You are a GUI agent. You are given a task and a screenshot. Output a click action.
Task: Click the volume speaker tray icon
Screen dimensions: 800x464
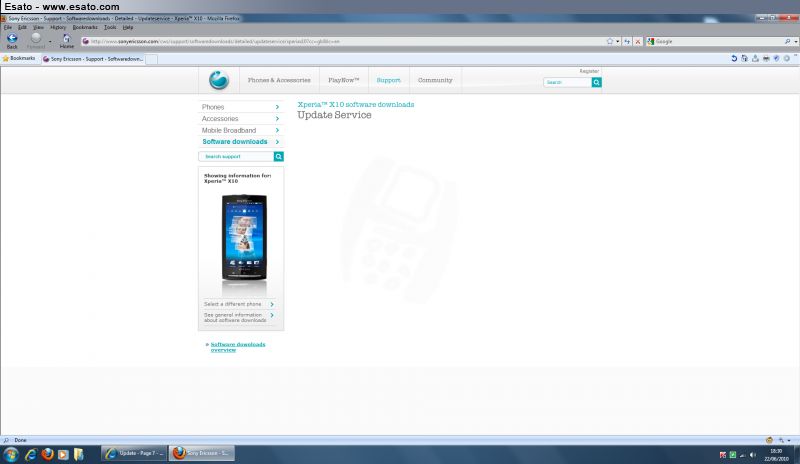753,455
